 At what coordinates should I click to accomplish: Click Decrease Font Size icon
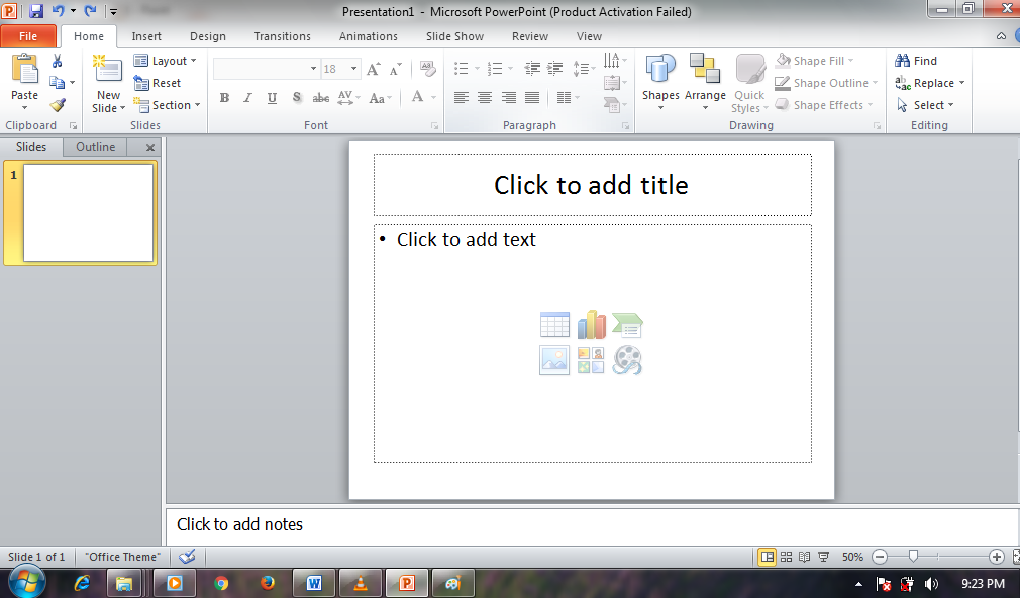(x=396, y=69)
